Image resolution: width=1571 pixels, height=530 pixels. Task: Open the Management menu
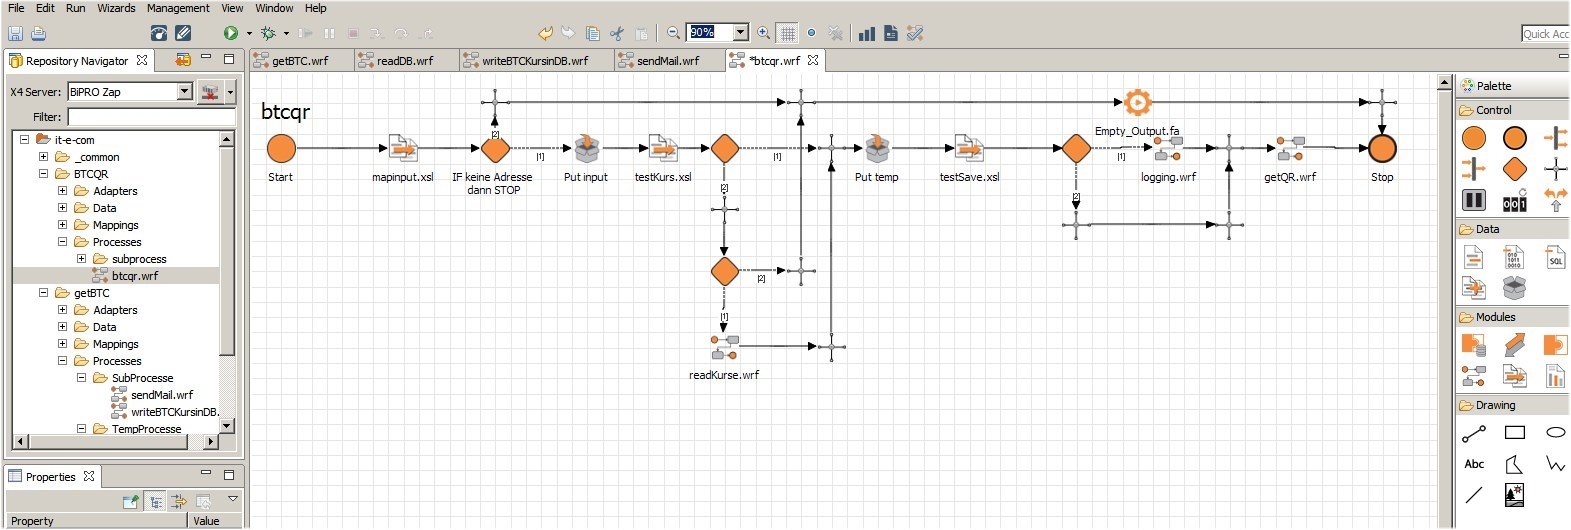click(x=178, y=8)
